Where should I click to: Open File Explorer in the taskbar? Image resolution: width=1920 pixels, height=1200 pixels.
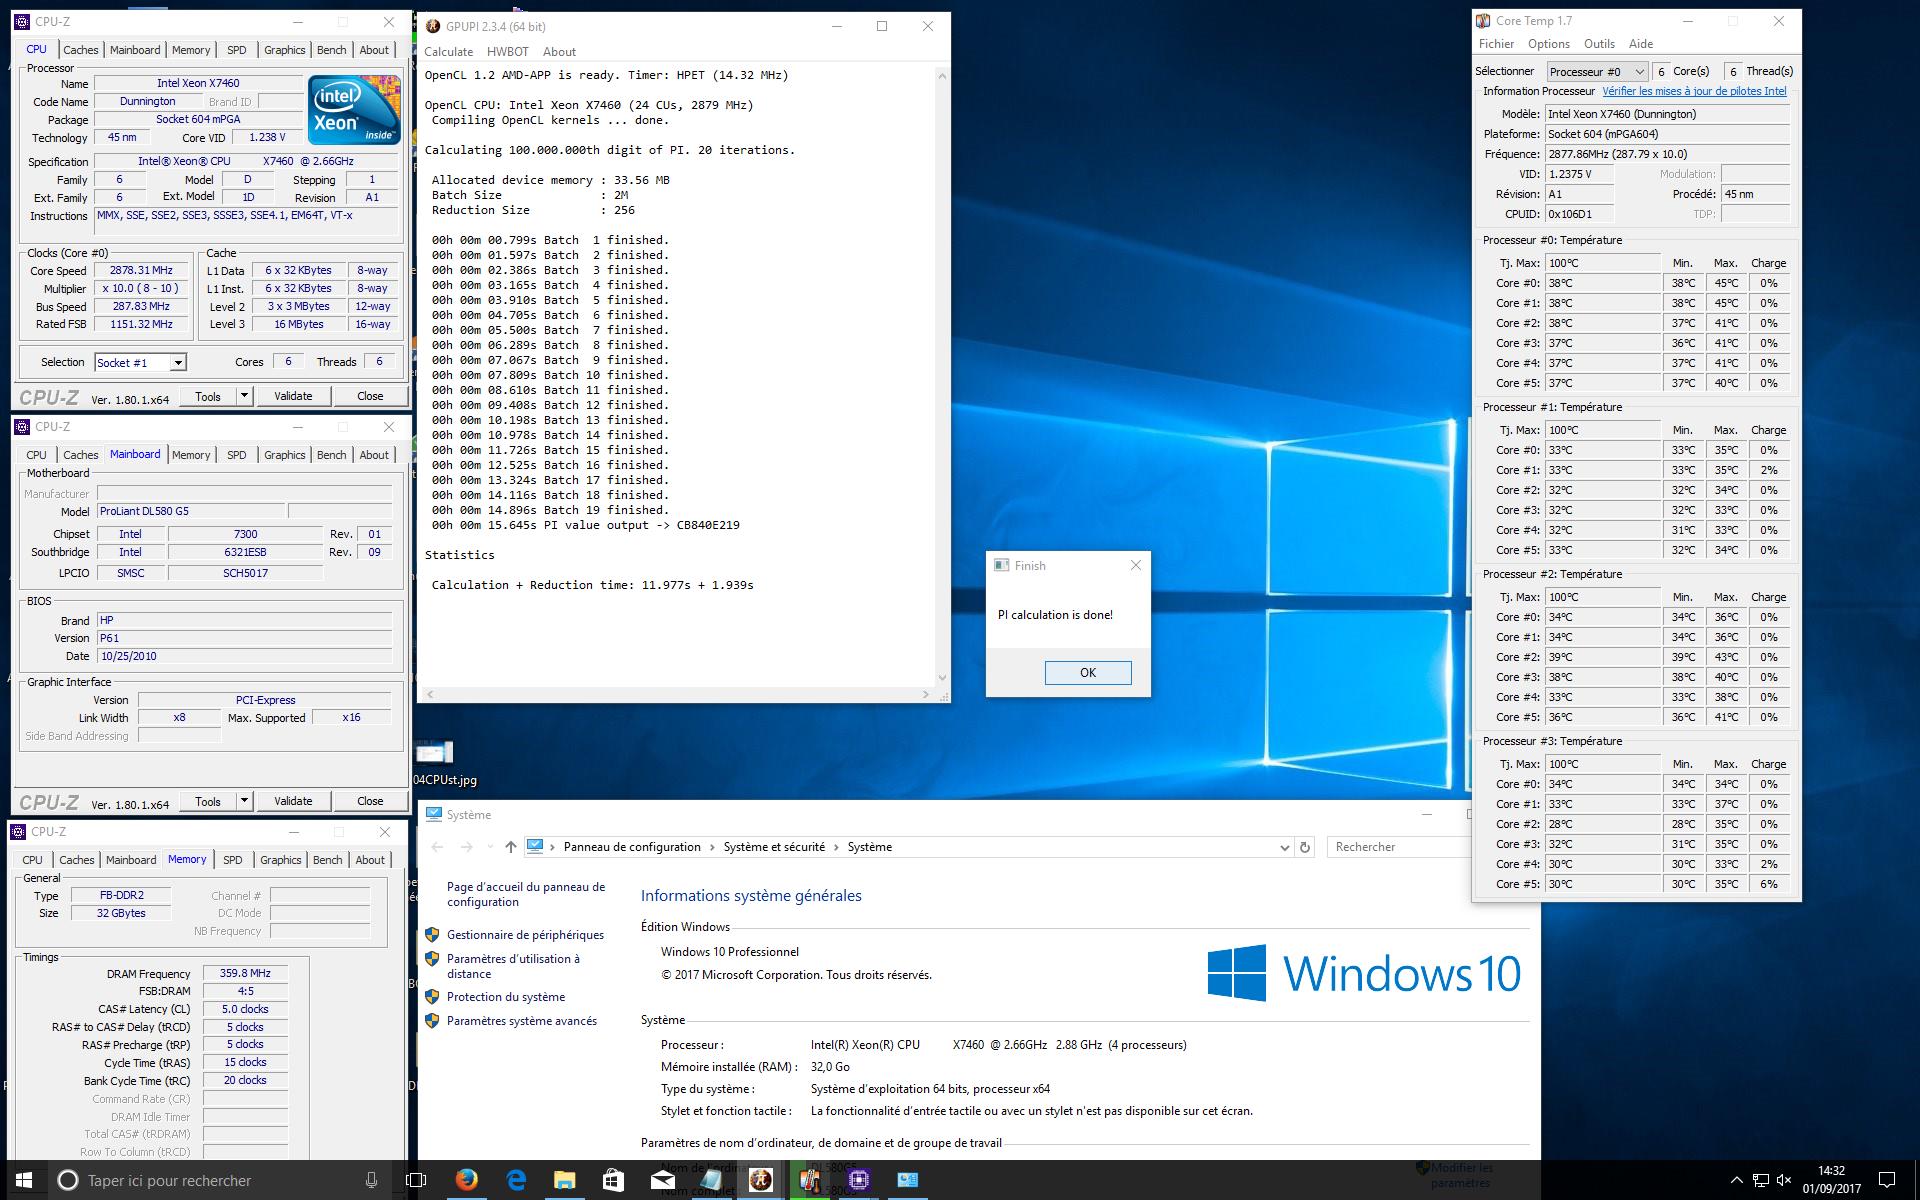coord(565,1181)
